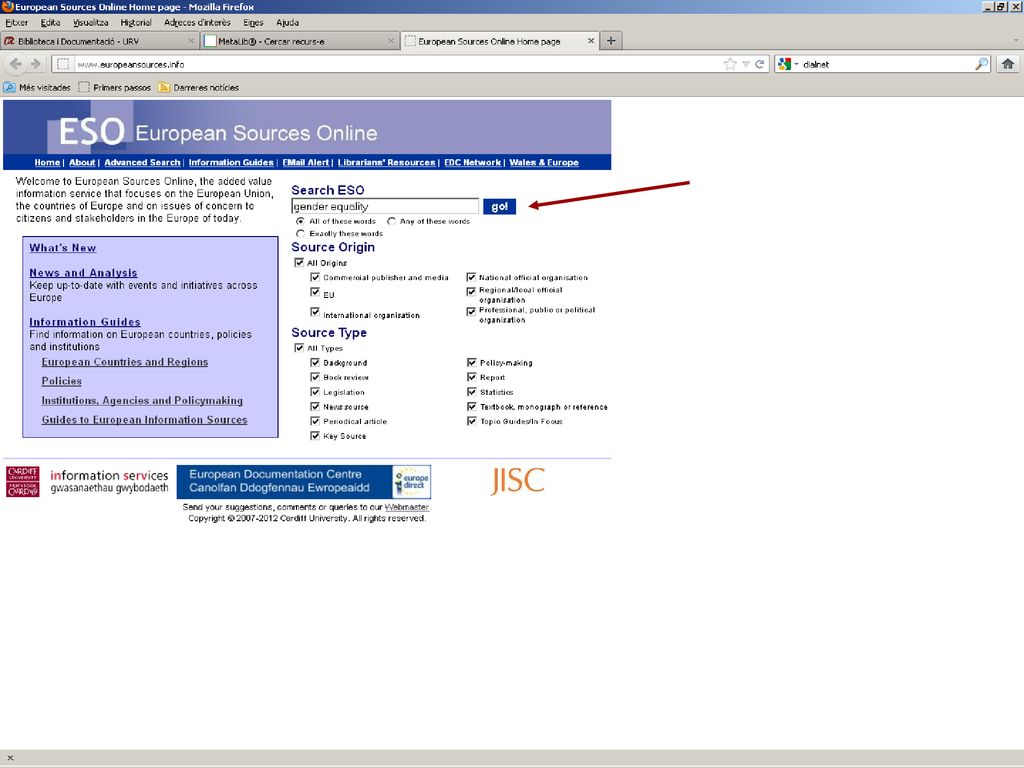This screenshot has width=1024, height=768.
Task: Select the 'Any of these words' option
Action: [391, 221]
